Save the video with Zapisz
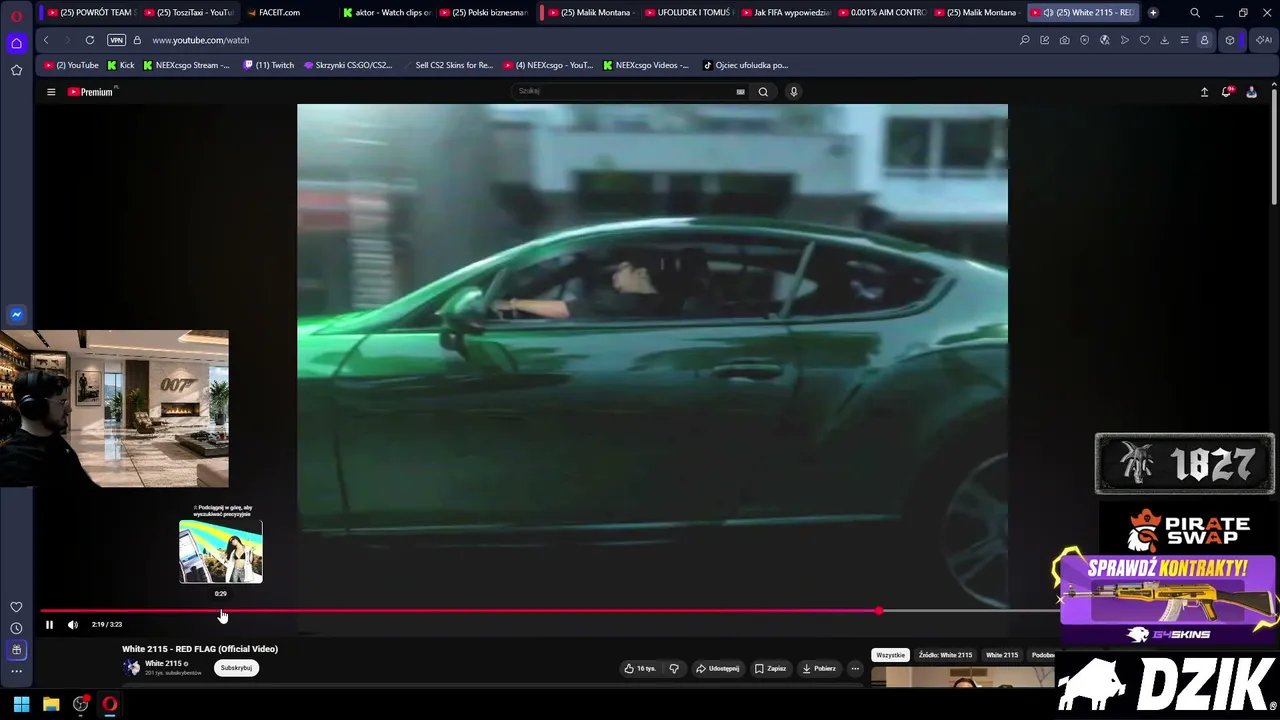Viewport: 1280px width, 720px height. coord(771,668)
